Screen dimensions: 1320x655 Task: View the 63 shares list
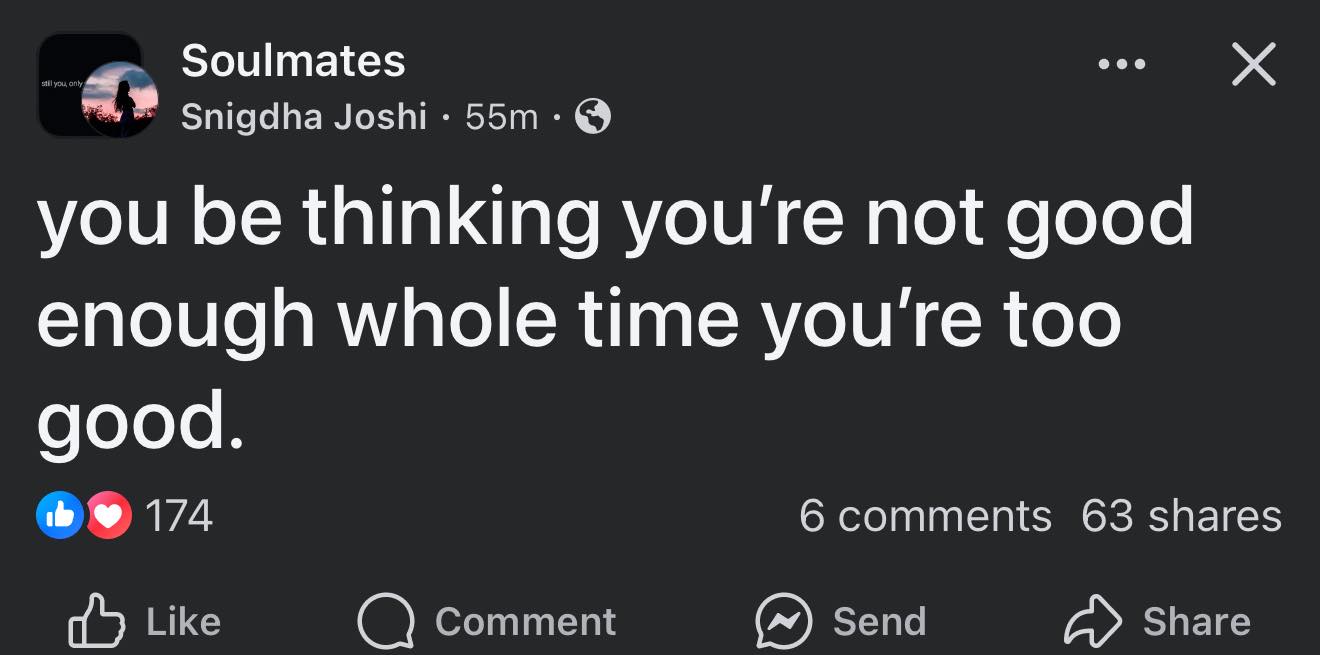(1181, 517)
